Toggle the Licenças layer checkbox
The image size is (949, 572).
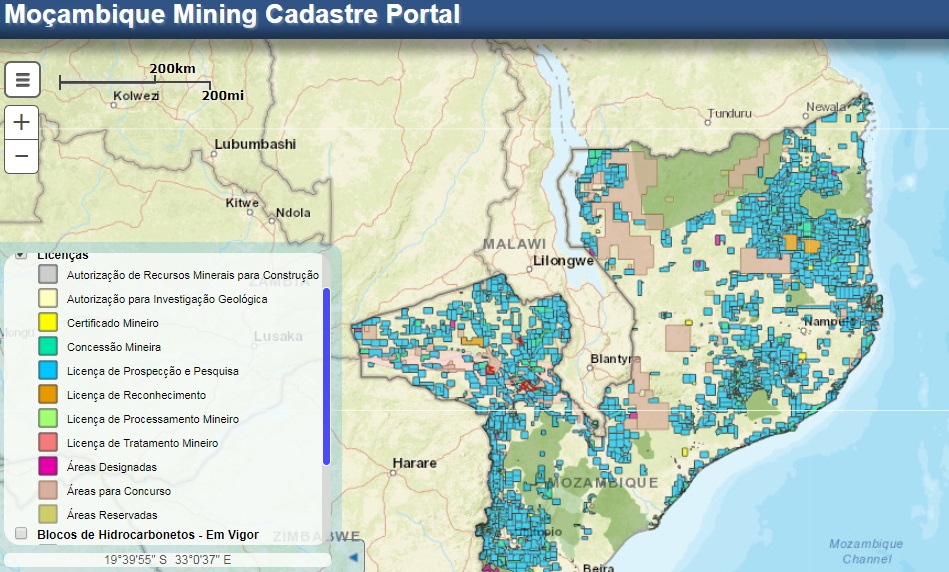click(x=21, y=256)
